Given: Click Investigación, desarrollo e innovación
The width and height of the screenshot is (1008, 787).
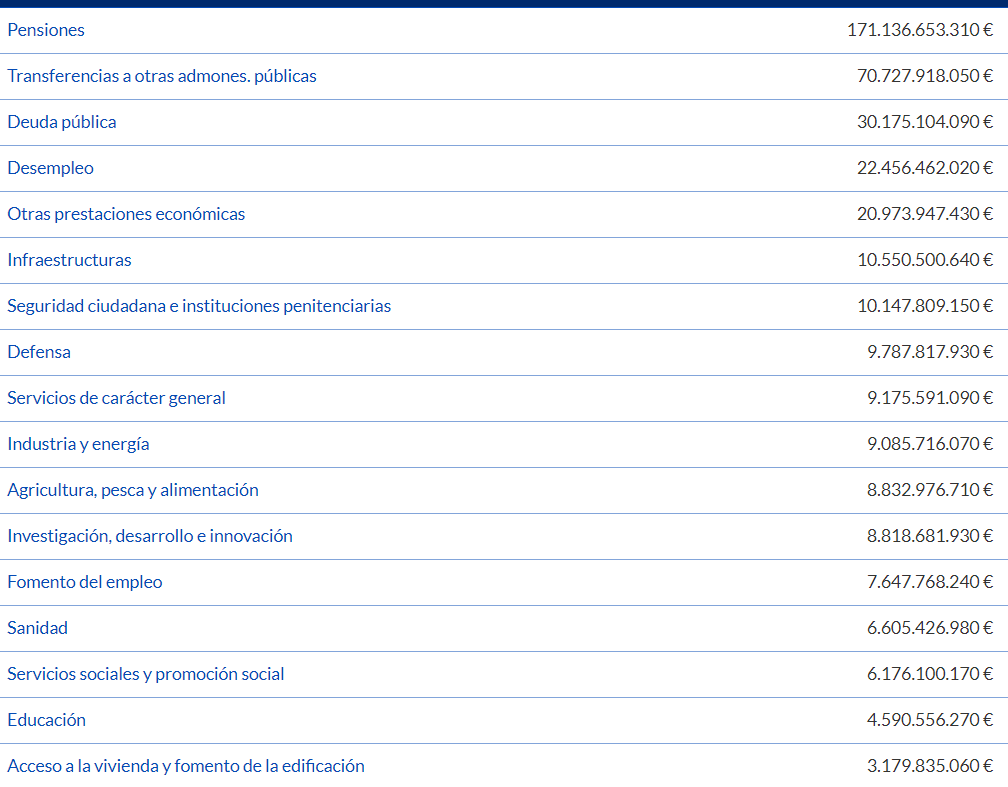Looking at the screenshot, I should [150, 536].
